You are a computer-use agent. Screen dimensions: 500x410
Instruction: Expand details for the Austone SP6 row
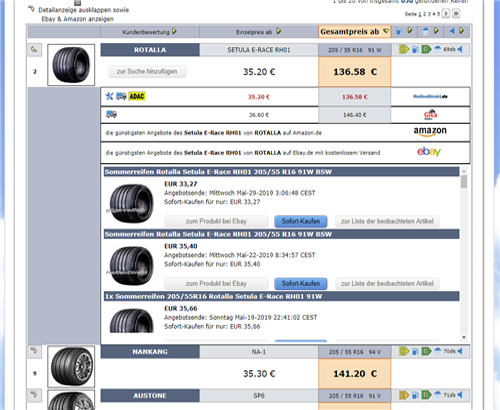coord(34,395)
